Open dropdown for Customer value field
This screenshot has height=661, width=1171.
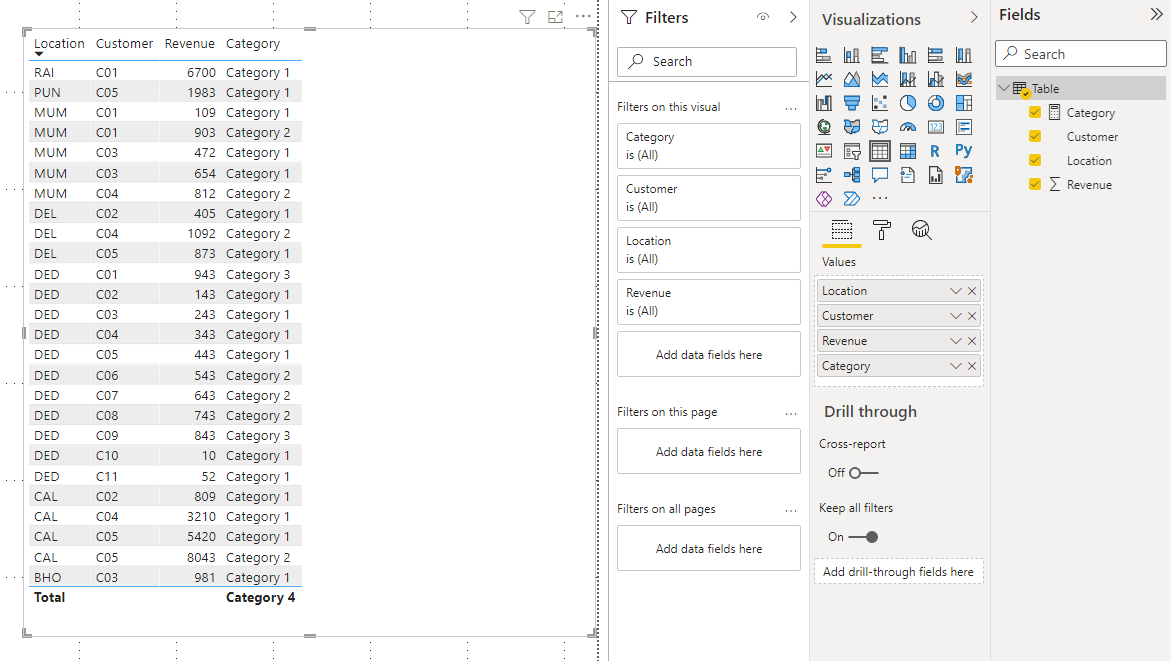coord(956,316)
